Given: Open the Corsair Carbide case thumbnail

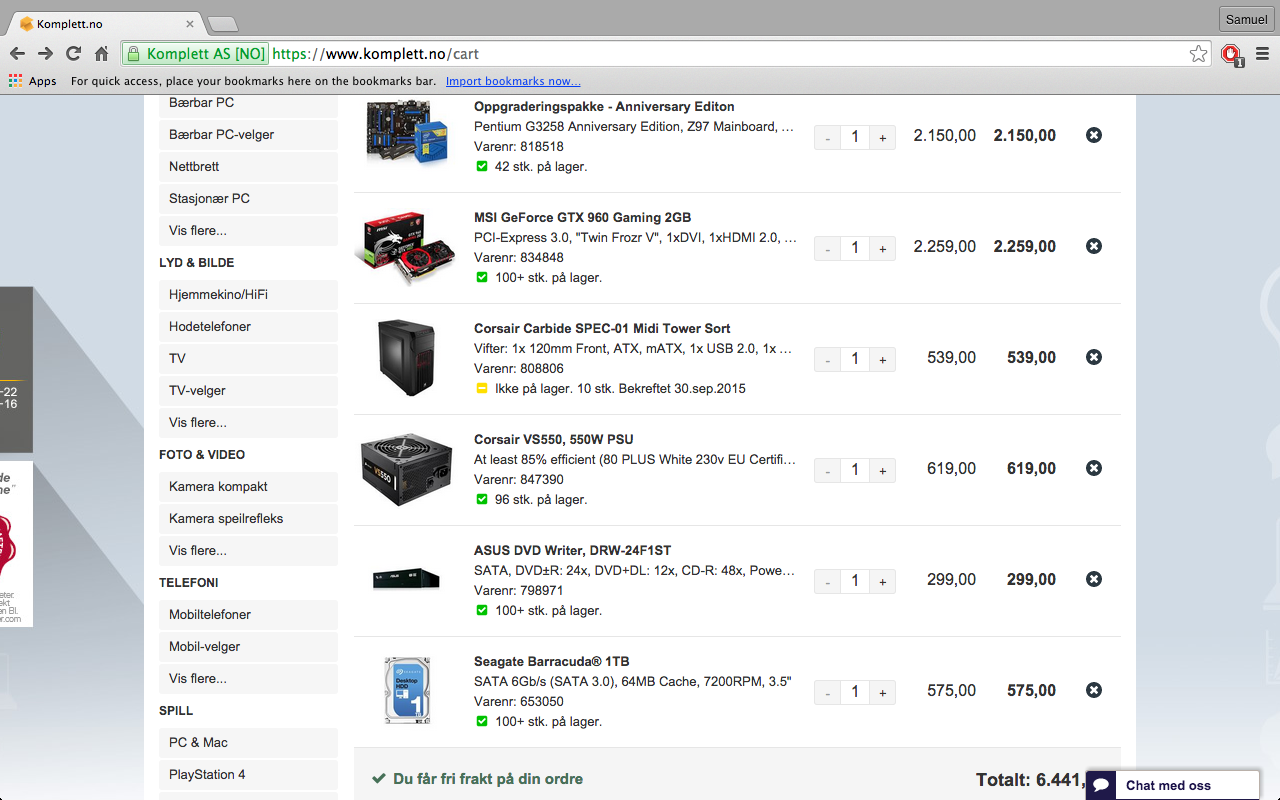Looking at the screenshot, I should 406,358.
